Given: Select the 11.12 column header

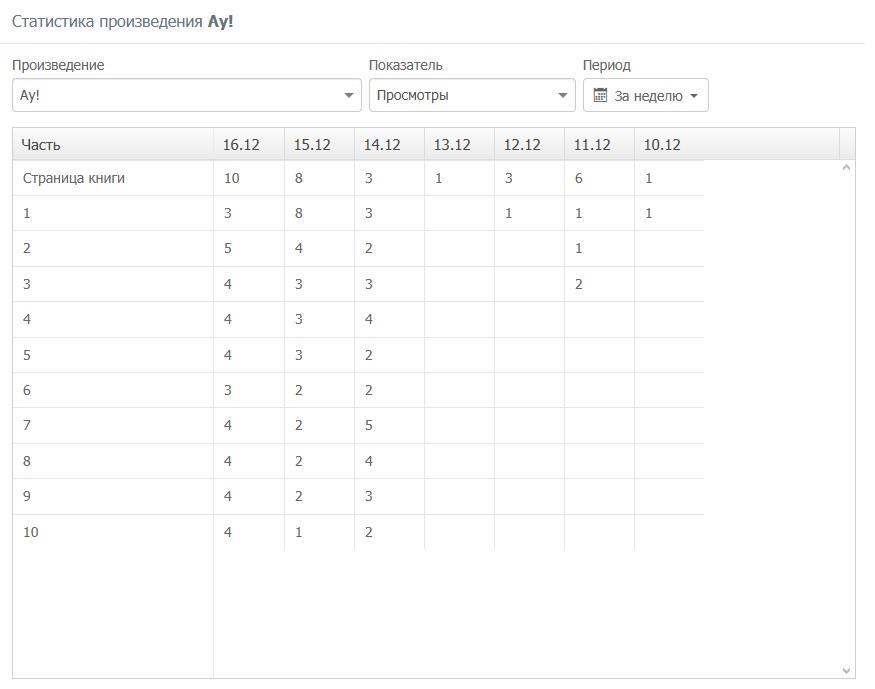Looking at the screenshot, I should click(592, 145).
